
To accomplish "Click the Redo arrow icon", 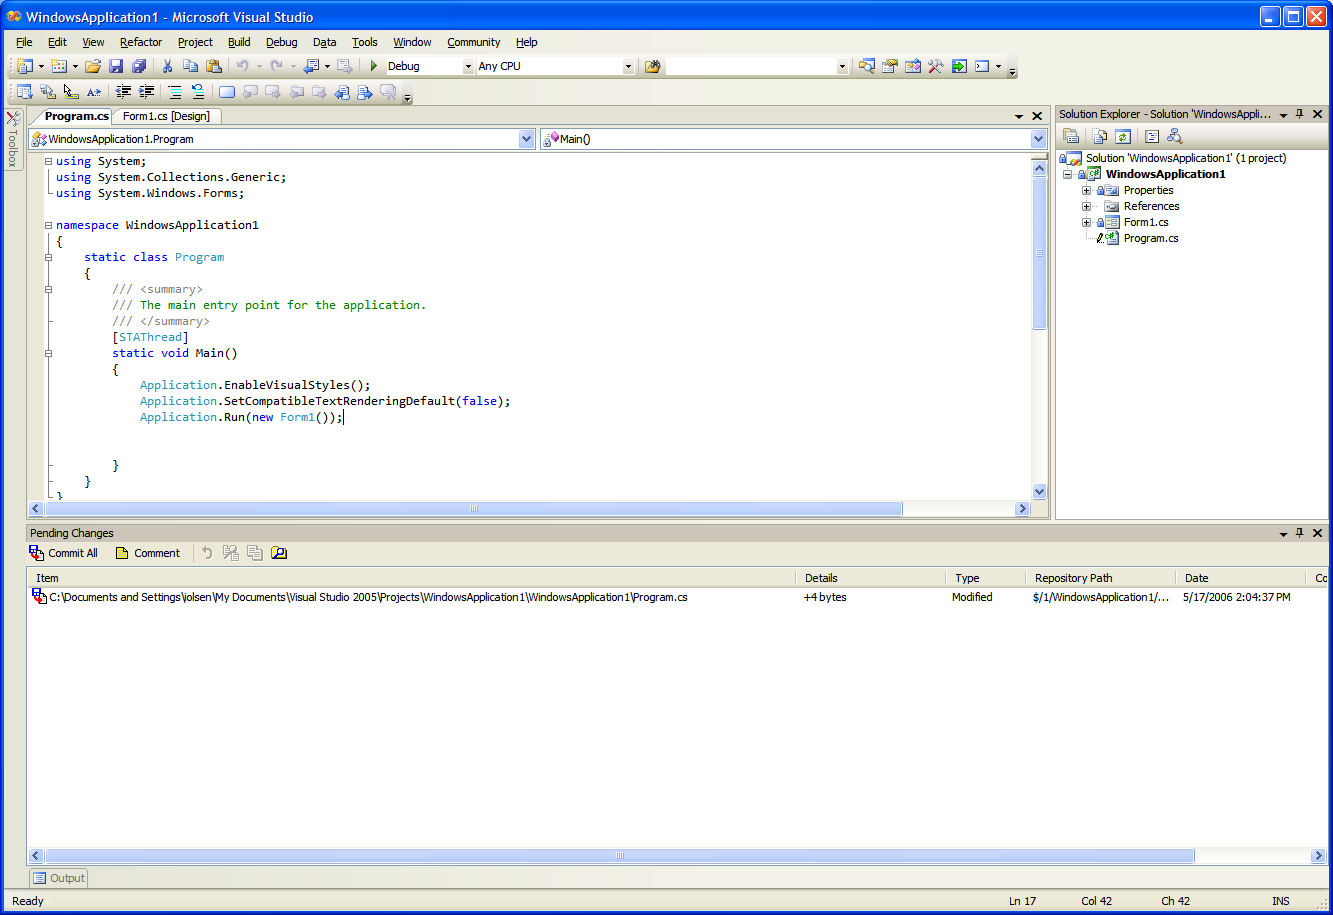I will click(x=277, y=66).
